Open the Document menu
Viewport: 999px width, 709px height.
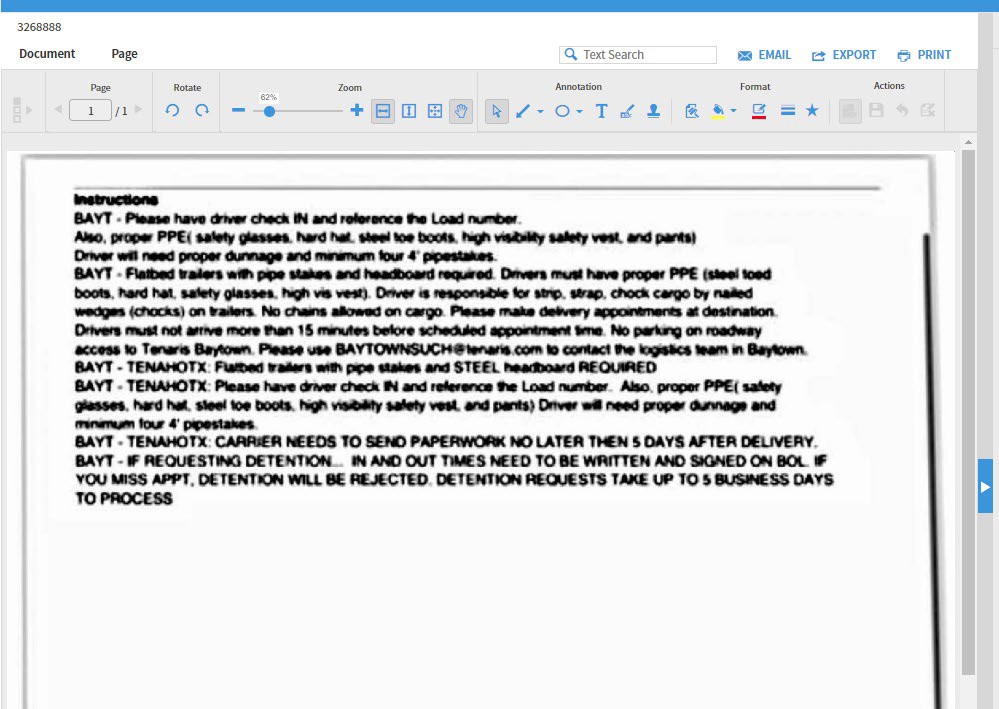pyautogui.click(x=47, y=54)
